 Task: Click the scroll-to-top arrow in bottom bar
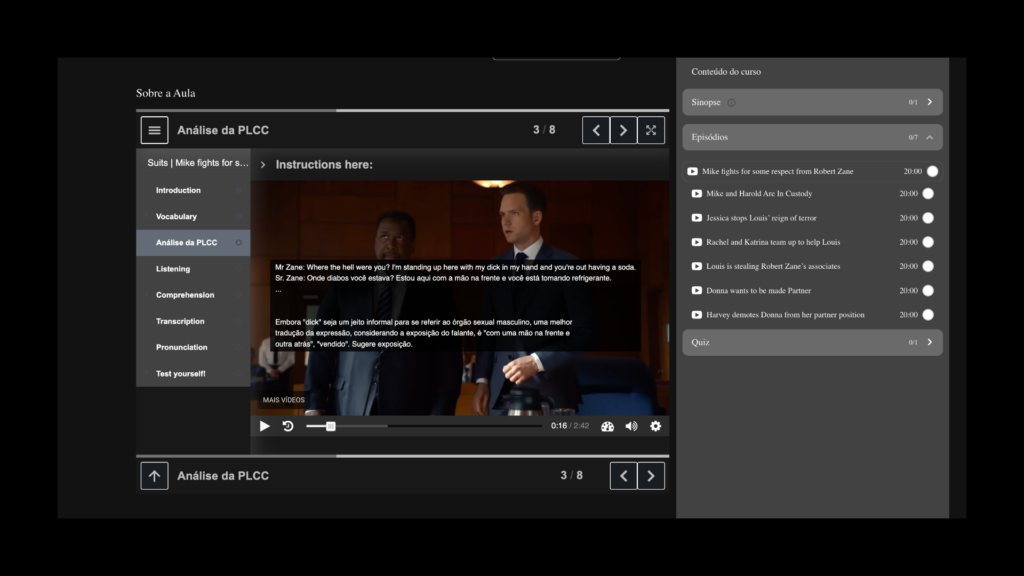[153, 476]
